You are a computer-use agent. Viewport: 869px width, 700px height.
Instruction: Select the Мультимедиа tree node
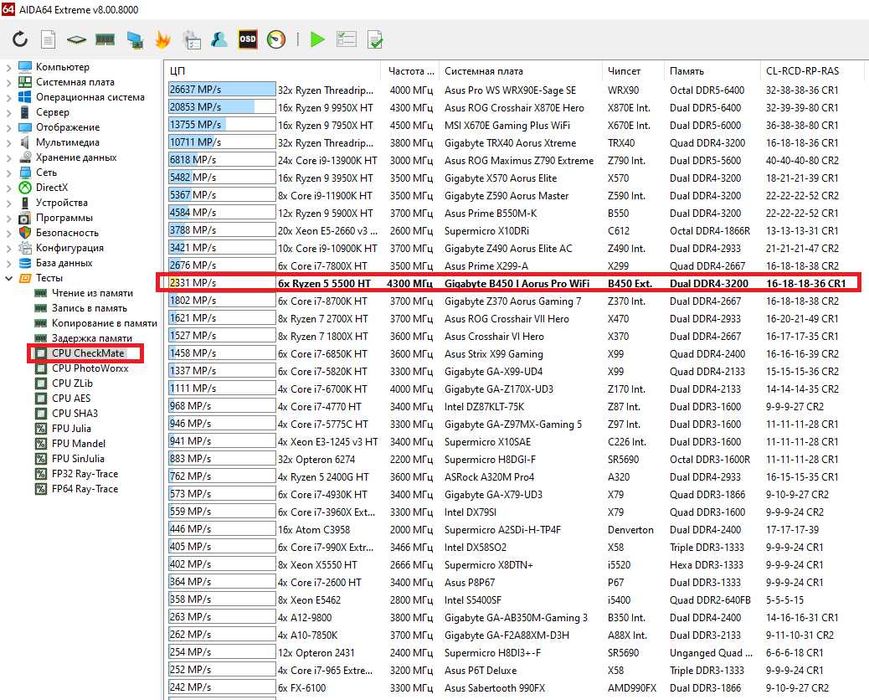coord(68,142)
